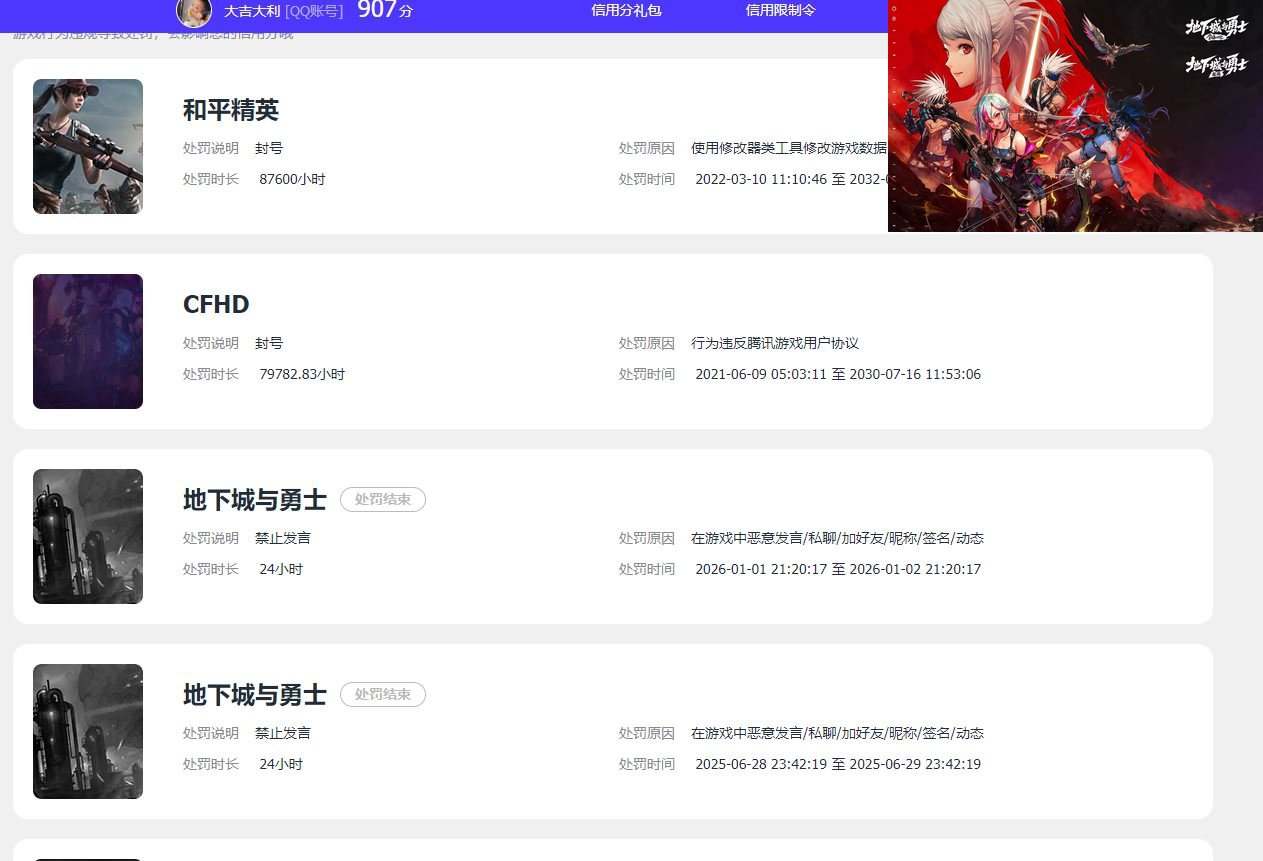
Task: Click 封号 description in the CFHD card
Action: click(x=269, y=343)
